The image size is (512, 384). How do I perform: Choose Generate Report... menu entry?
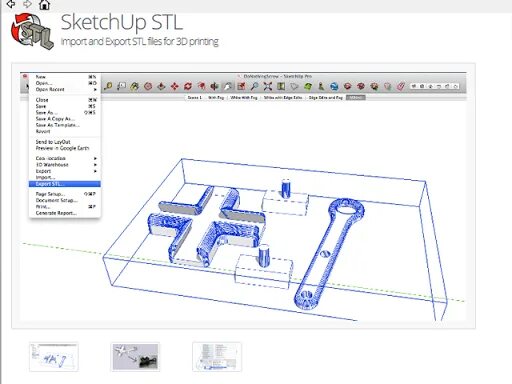pyautogui.click(x=65, y=213)
